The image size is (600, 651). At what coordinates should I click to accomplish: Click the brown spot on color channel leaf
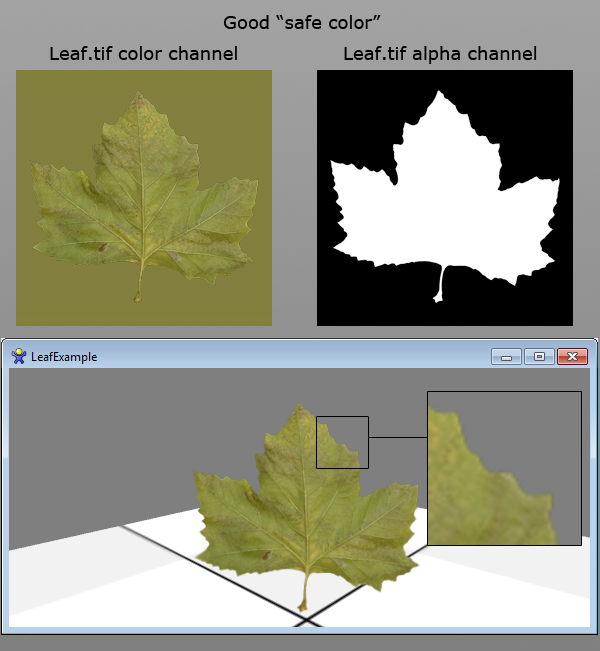pyautogui.click(x=100, y=246)
